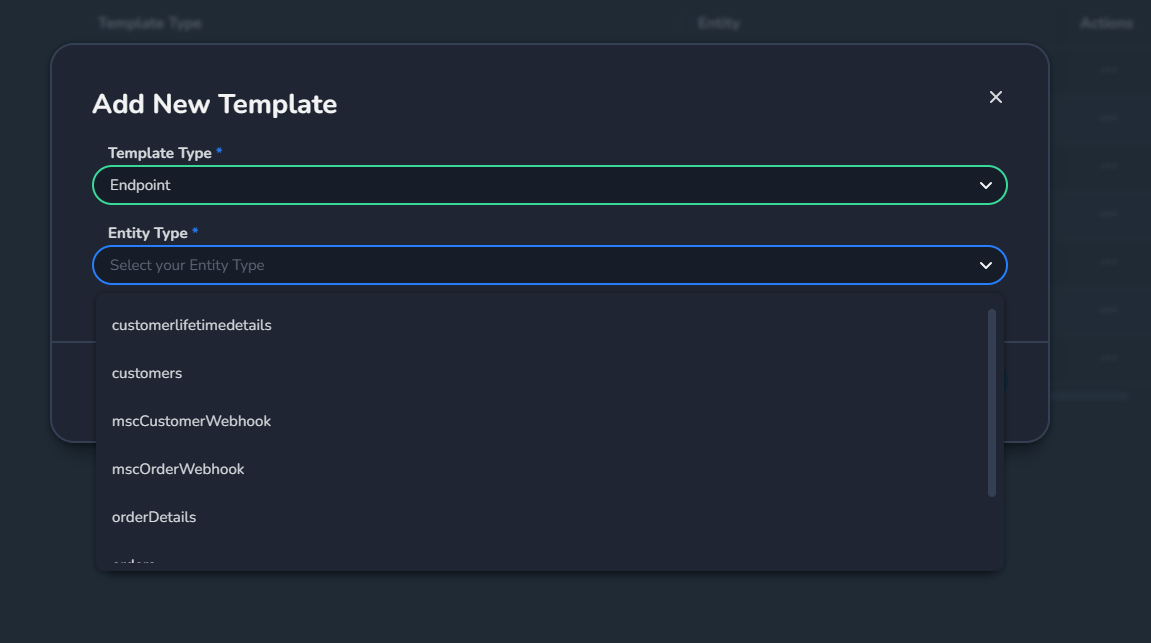Open the Template Type dropdown showing Endpoint

550,185
